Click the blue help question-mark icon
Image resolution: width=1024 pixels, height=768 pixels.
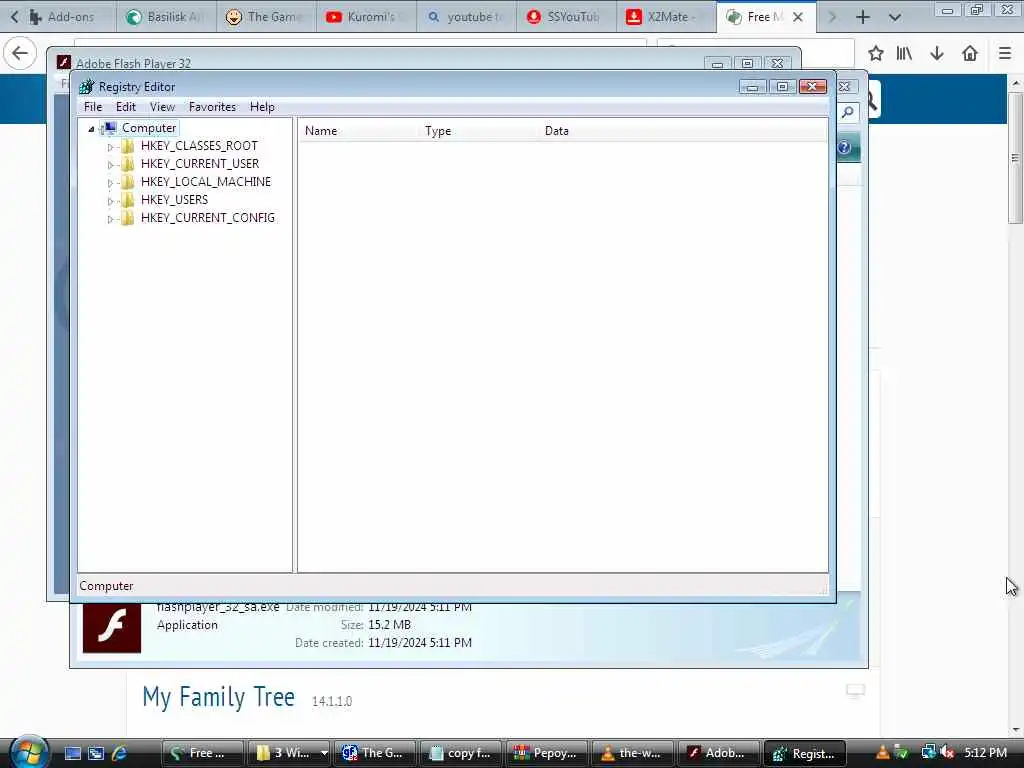[845, 148]
